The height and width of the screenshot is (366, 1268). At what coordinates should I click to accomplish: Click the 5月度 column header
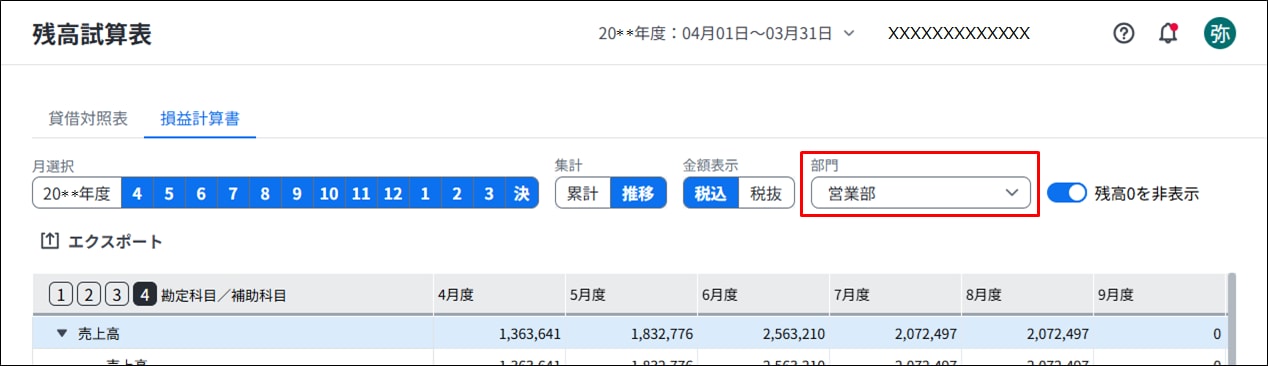(631, 295)
